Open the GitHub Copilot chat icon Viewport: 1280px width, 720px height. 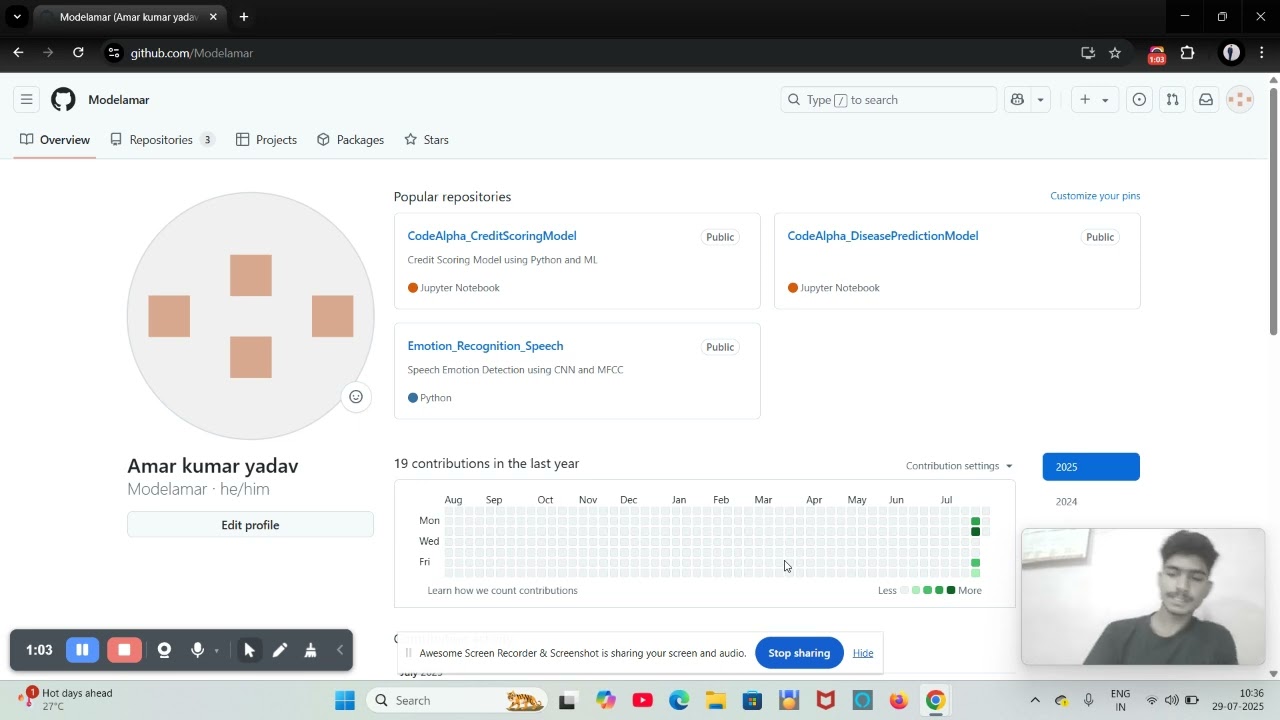[1018, 99]
